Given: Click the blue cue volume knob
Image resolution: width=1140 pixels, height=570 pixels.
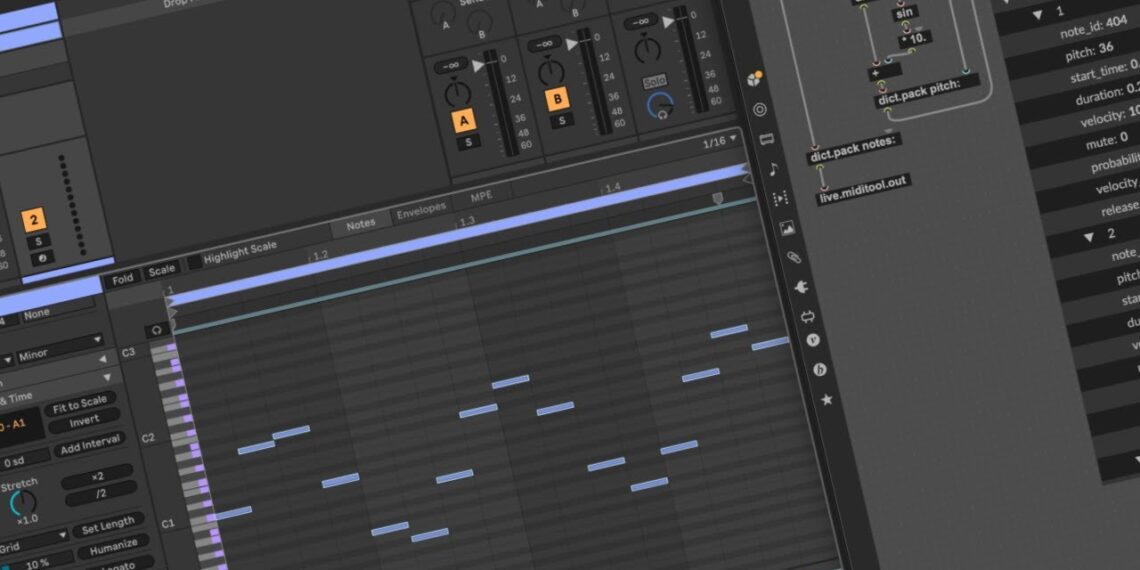Looking at the screenshot, I should tap(660, 106).
